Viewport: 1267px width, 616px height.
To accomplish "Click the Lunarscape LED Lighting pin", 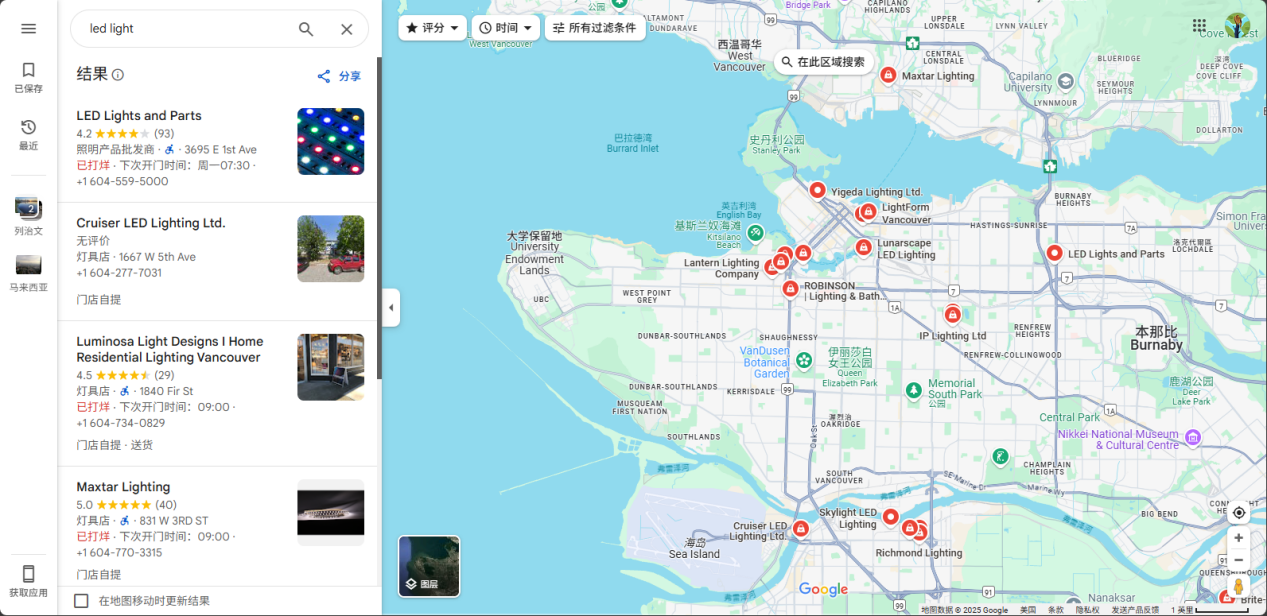I will click(x=863, y=247).
